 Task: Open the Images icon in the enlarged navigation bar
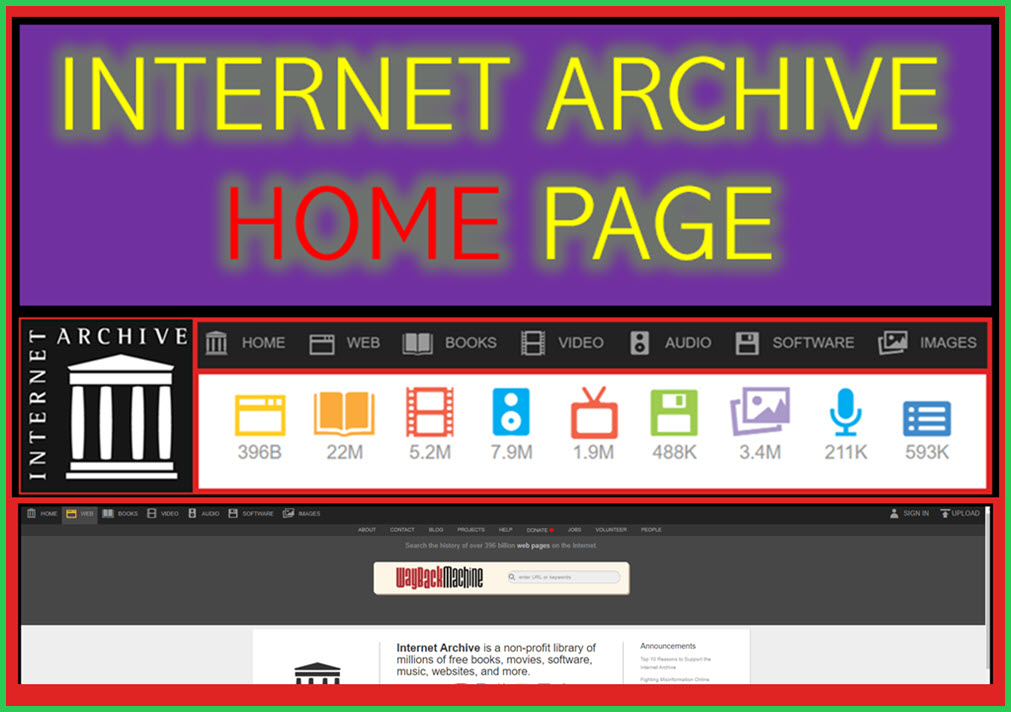892,342
